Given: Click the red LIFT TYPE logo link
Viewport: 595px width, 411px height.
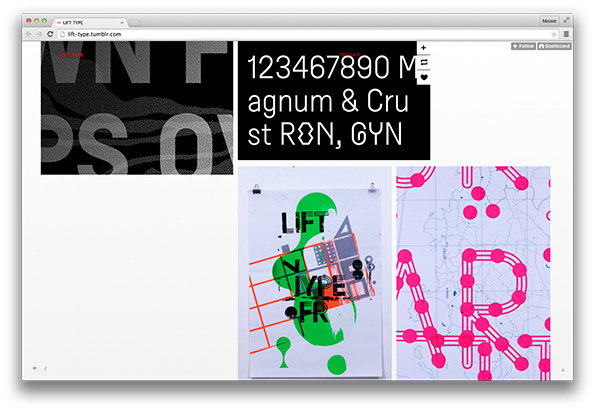Looking at the screenshot, I should [71, 55].
